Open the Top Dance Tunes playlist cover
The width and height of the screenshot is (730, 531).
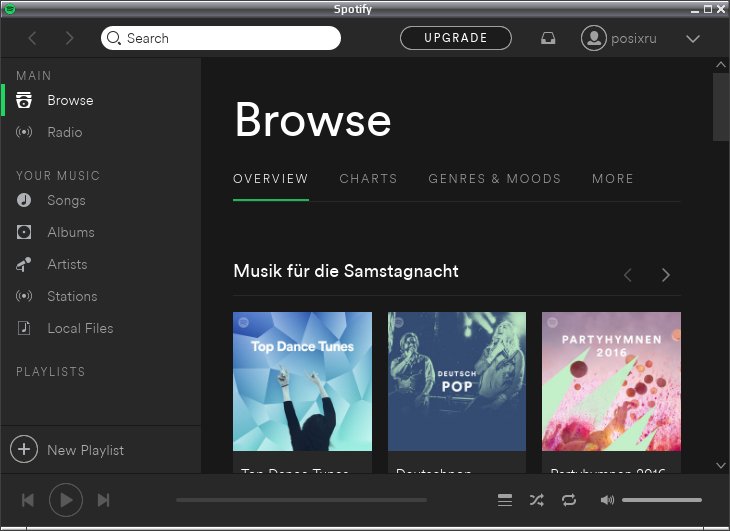302,381
